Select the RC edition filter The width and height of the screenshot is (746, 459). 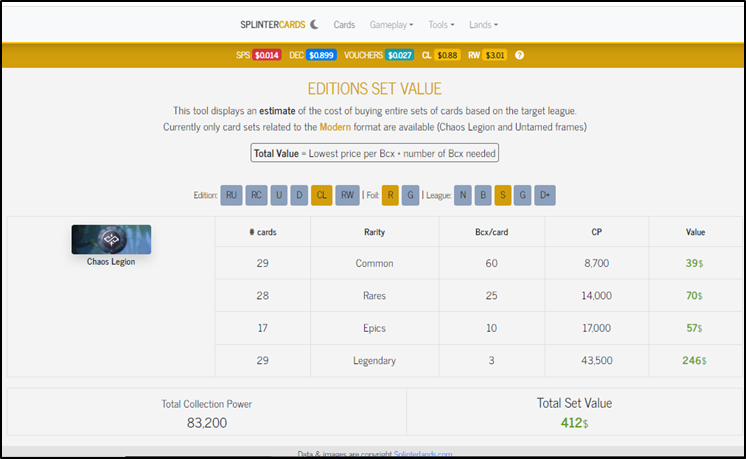coord(256,195)
